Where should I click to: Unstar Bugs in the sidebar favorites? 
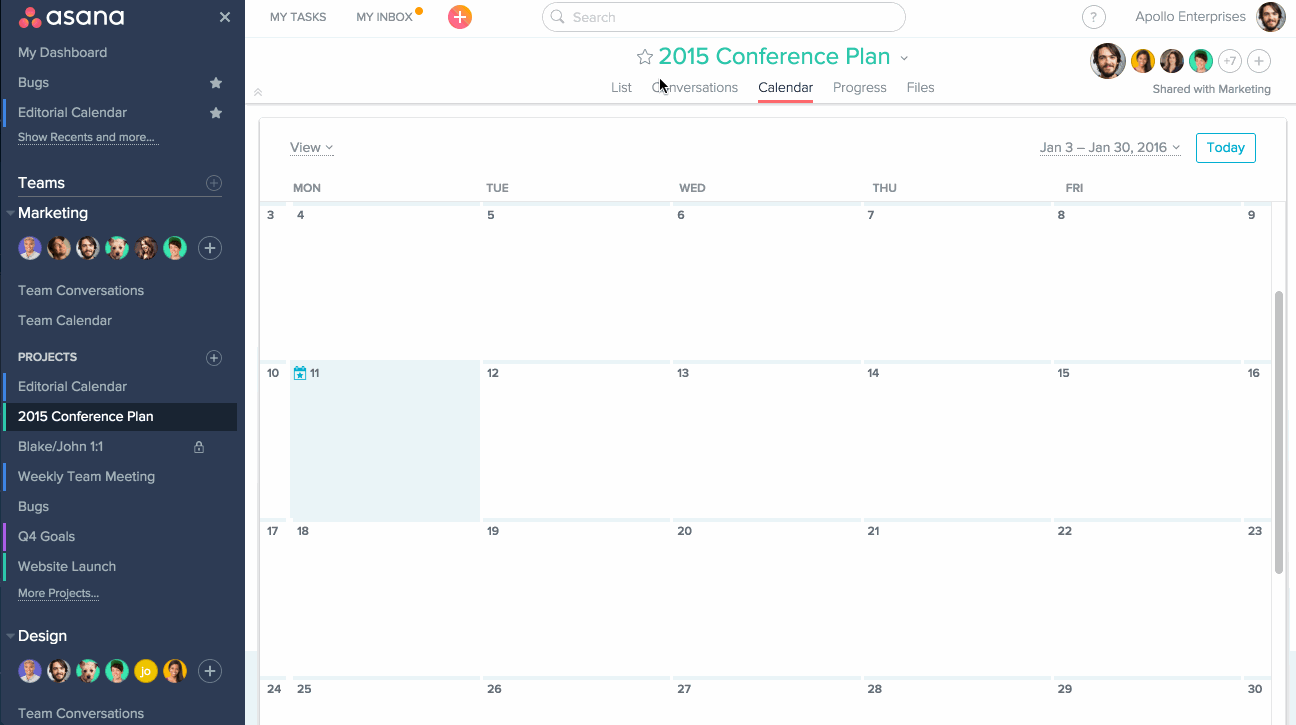point(215,83)
